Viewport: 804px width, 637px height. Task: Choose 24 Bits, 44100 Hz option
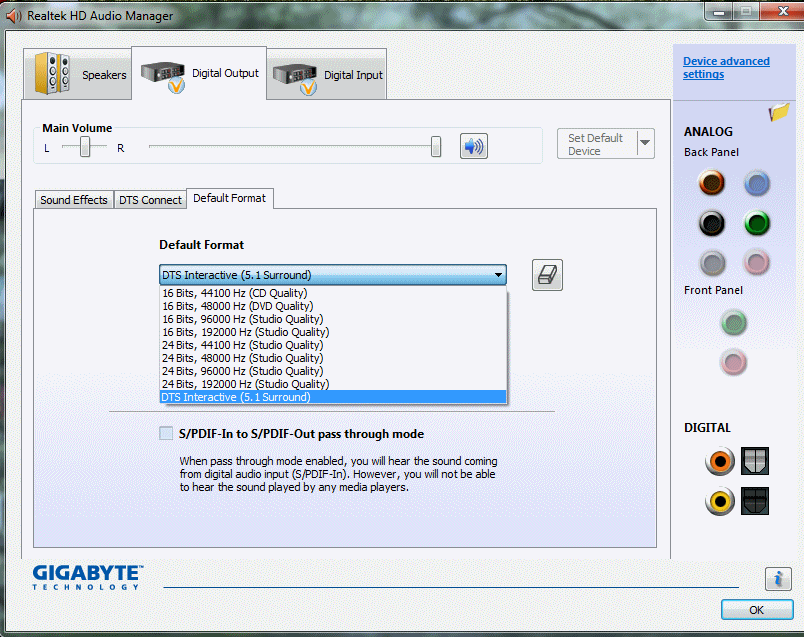click(x=333, y=345)
